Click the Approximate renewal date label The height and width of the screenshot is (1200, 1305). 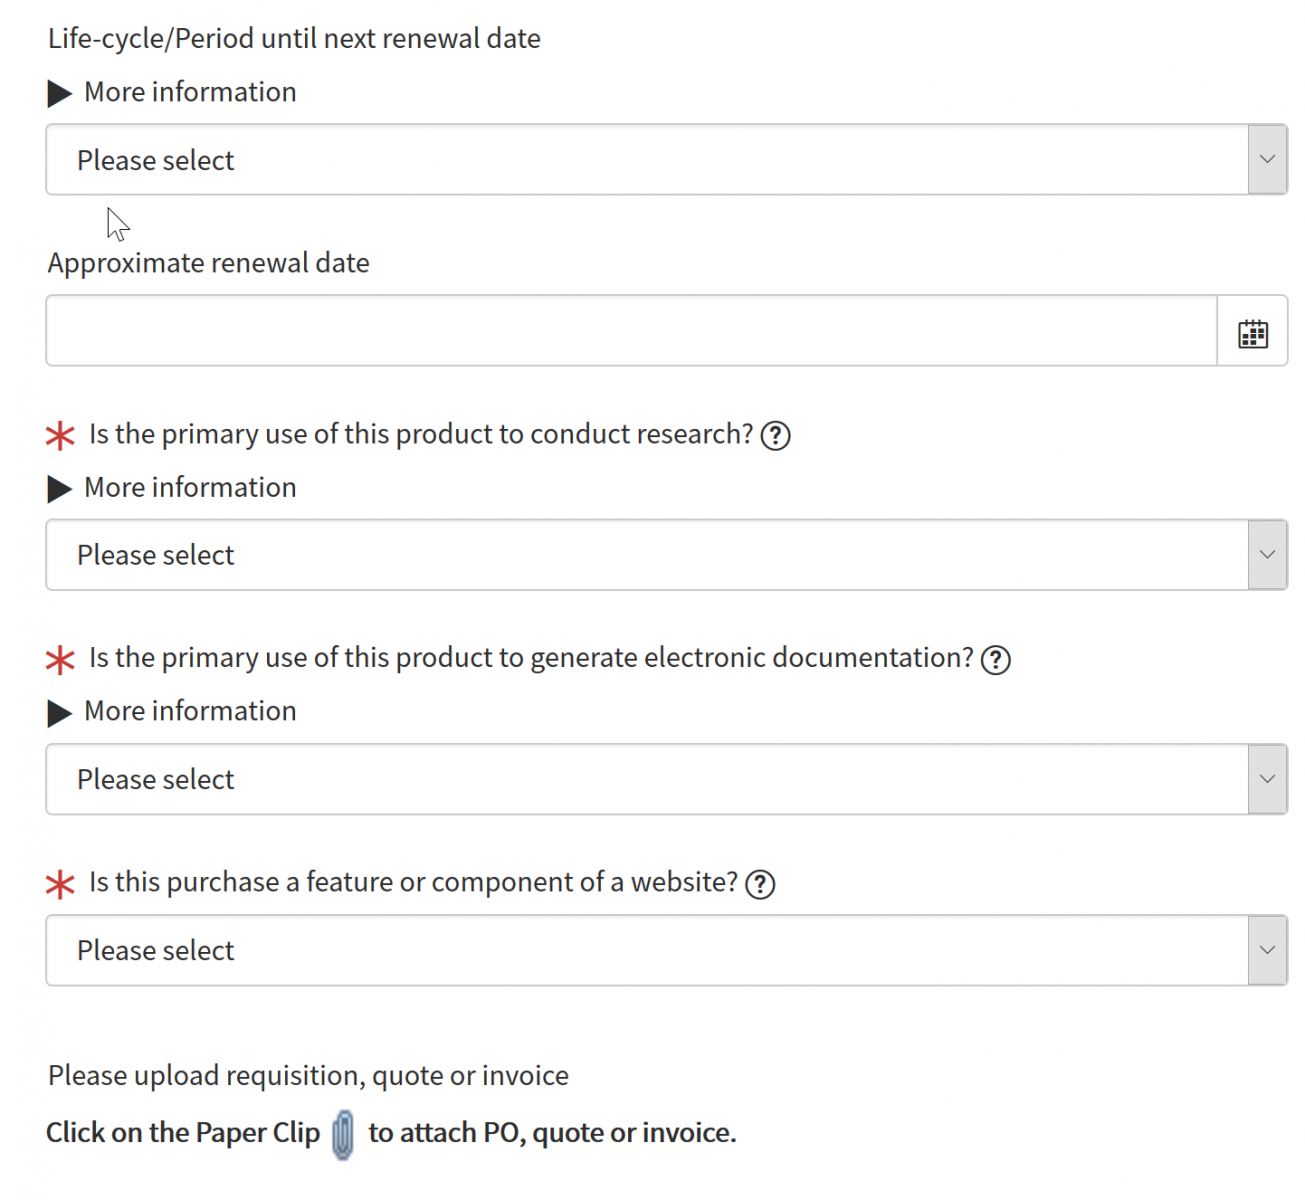[208, 263]
